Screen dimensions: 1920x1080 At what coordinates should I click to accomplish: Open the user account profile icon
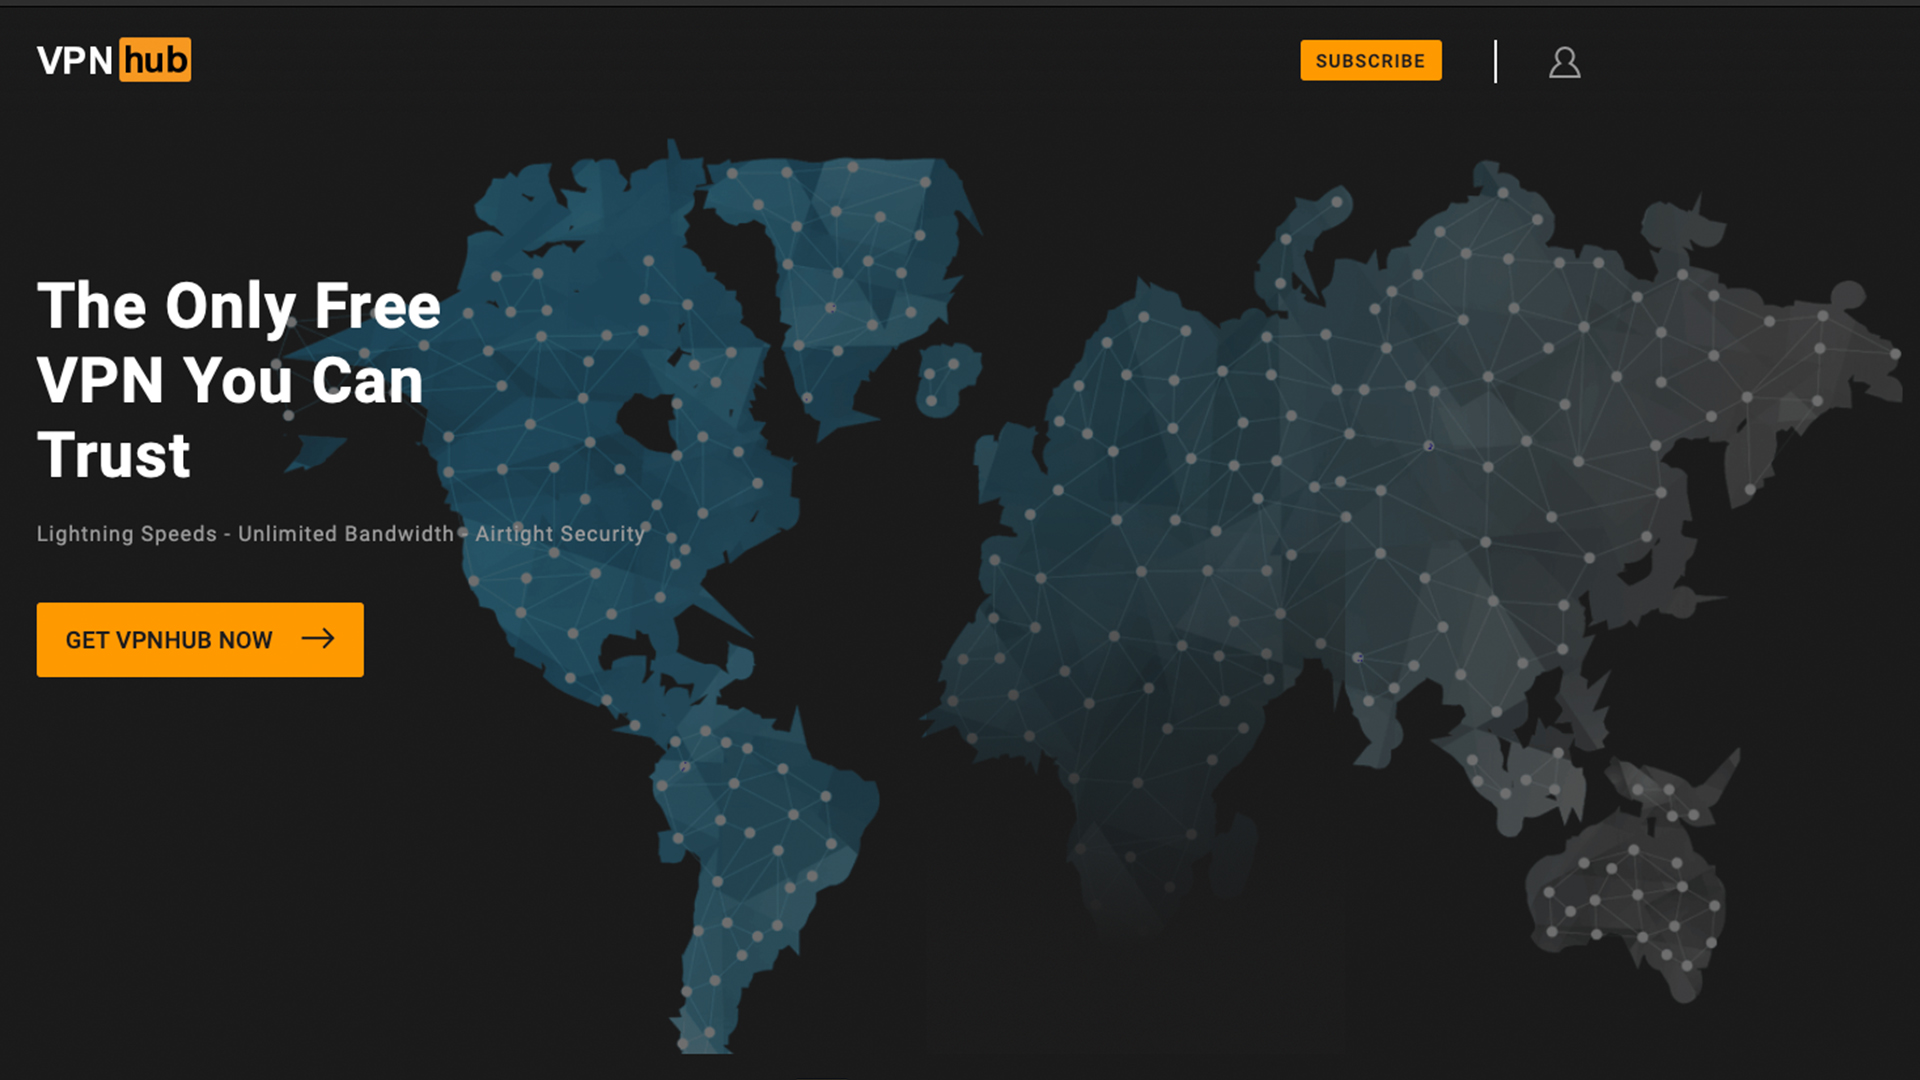click(1564, 62)
